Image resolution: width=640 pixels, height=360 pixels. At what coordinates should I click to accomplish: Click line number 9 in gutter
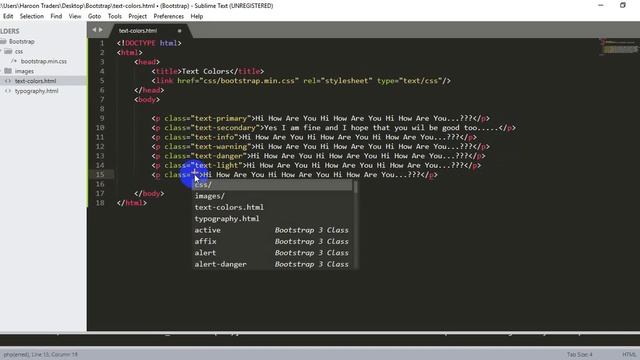102,118
